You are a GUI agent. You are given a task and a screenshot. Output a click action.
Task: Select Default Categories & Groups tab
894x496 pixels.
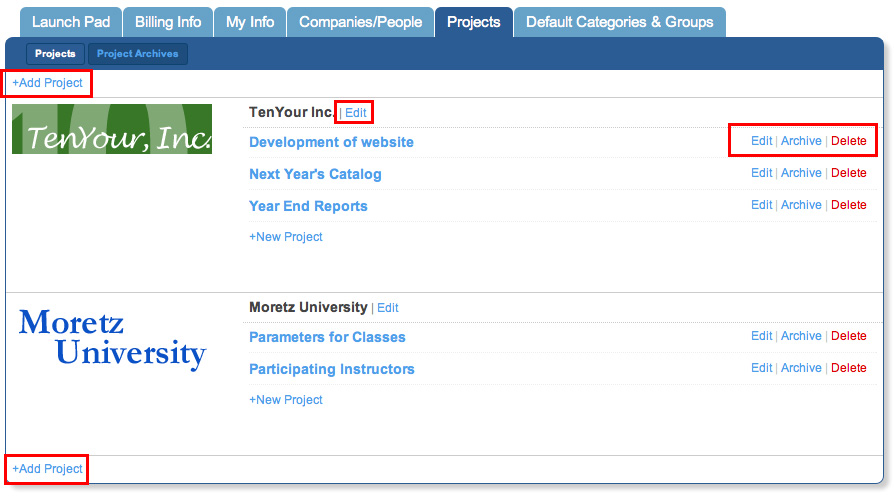tap(620, 22)
